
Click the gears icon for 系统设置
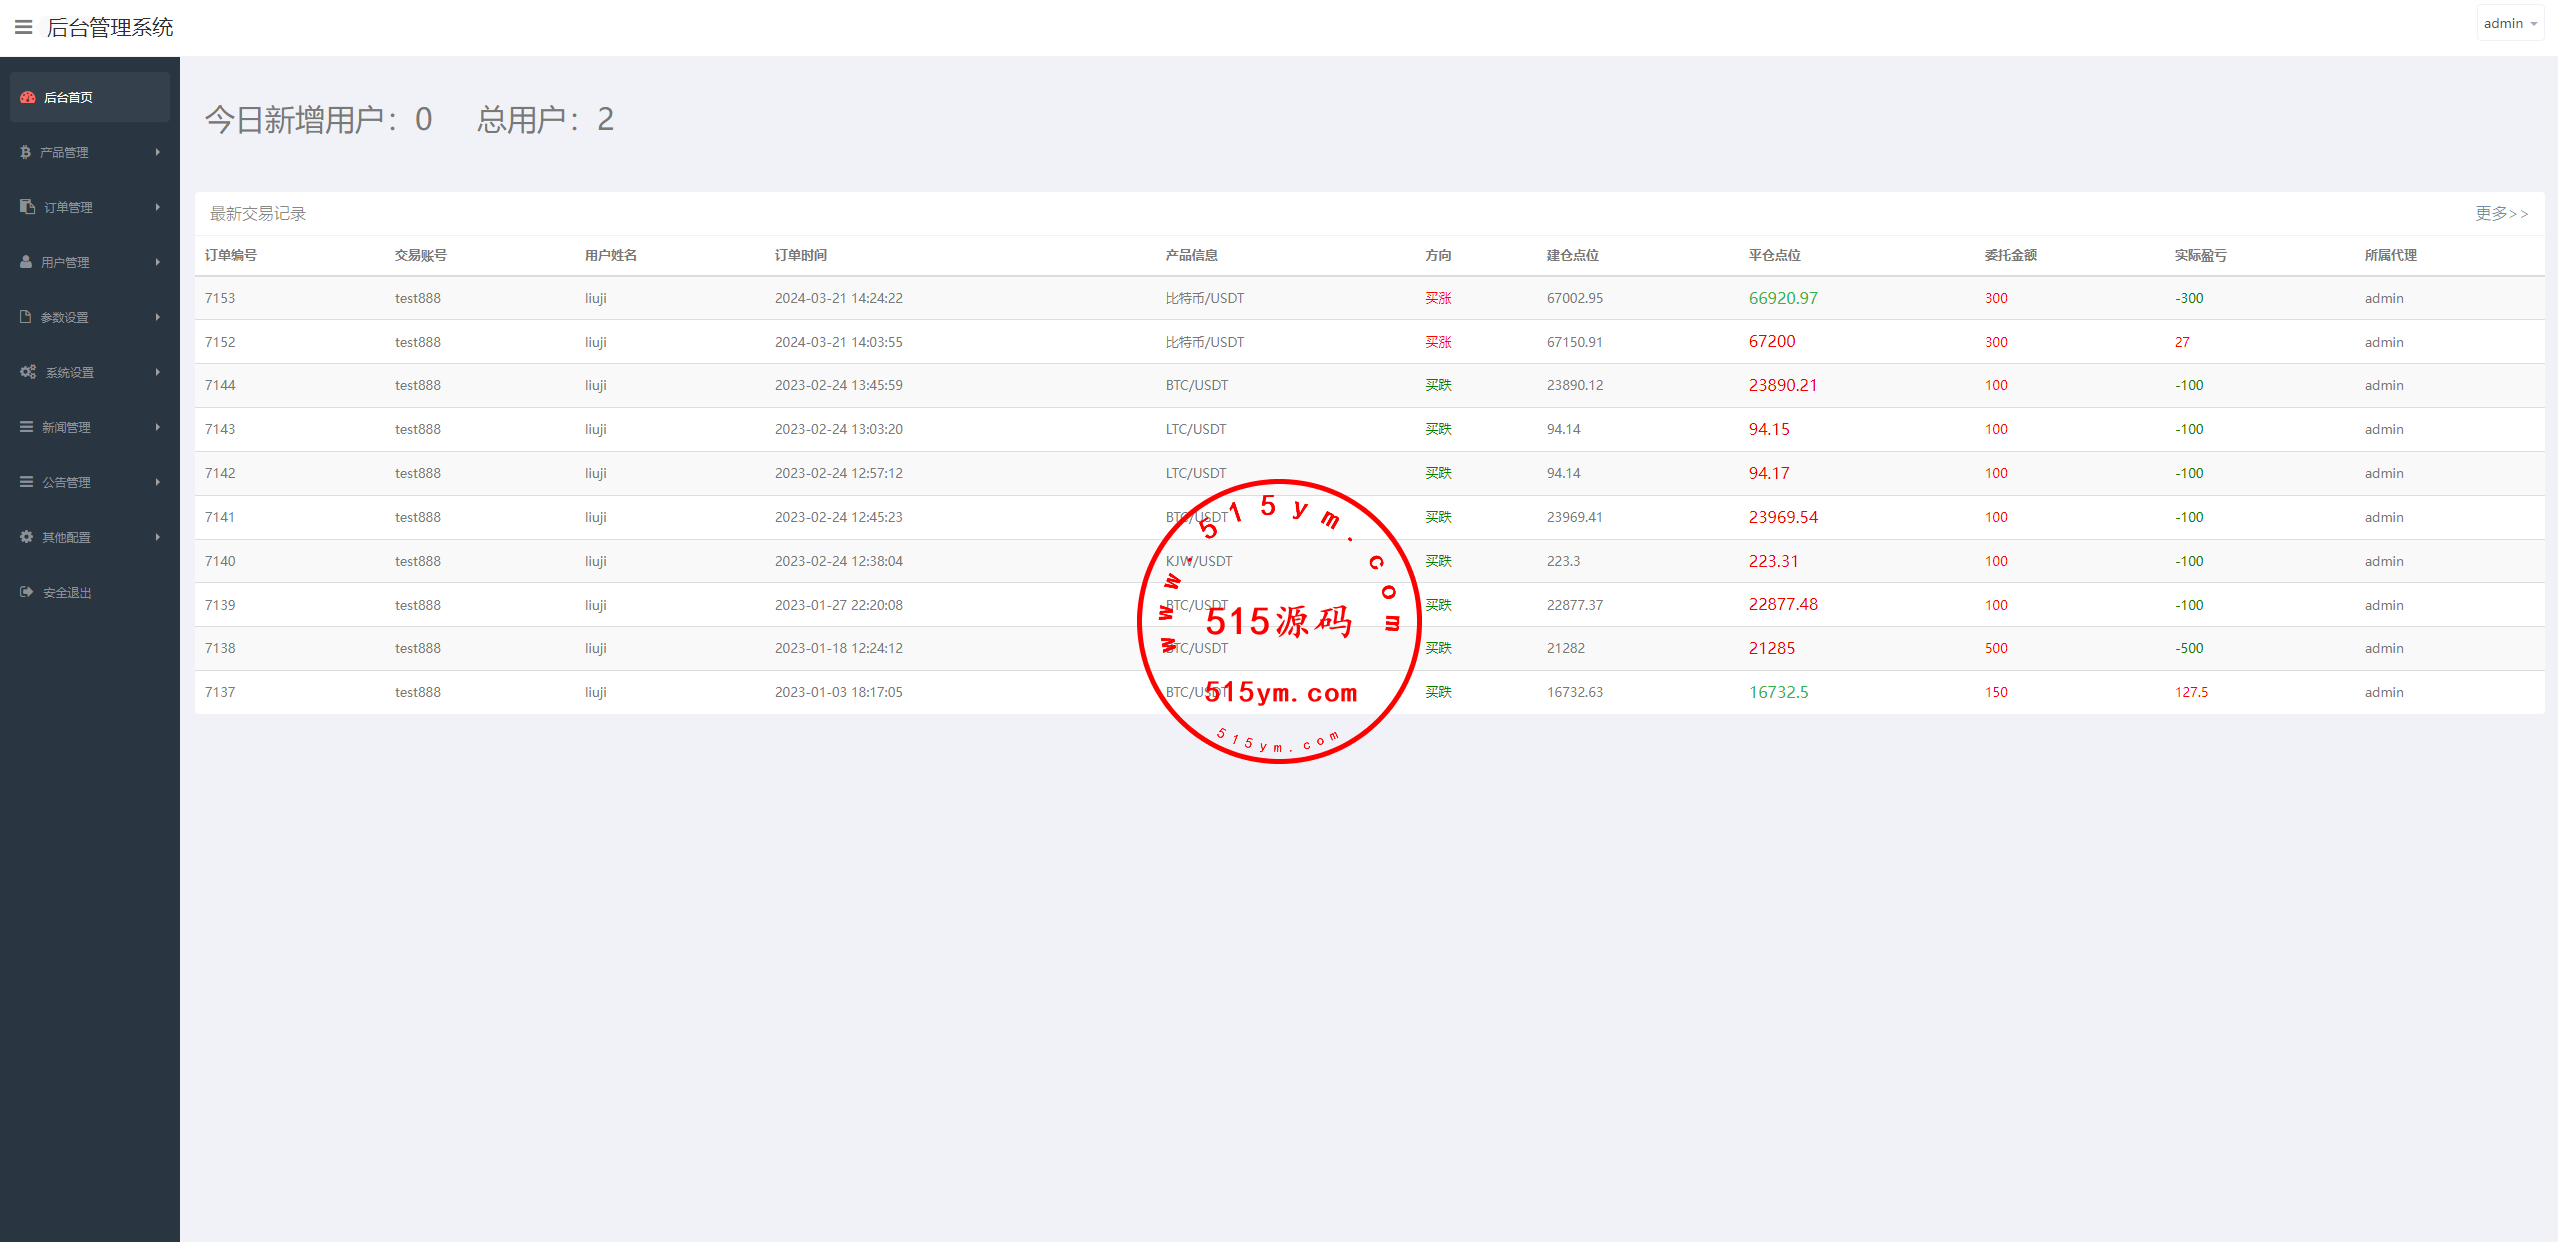pyautogui.click(x=28, y=372)
